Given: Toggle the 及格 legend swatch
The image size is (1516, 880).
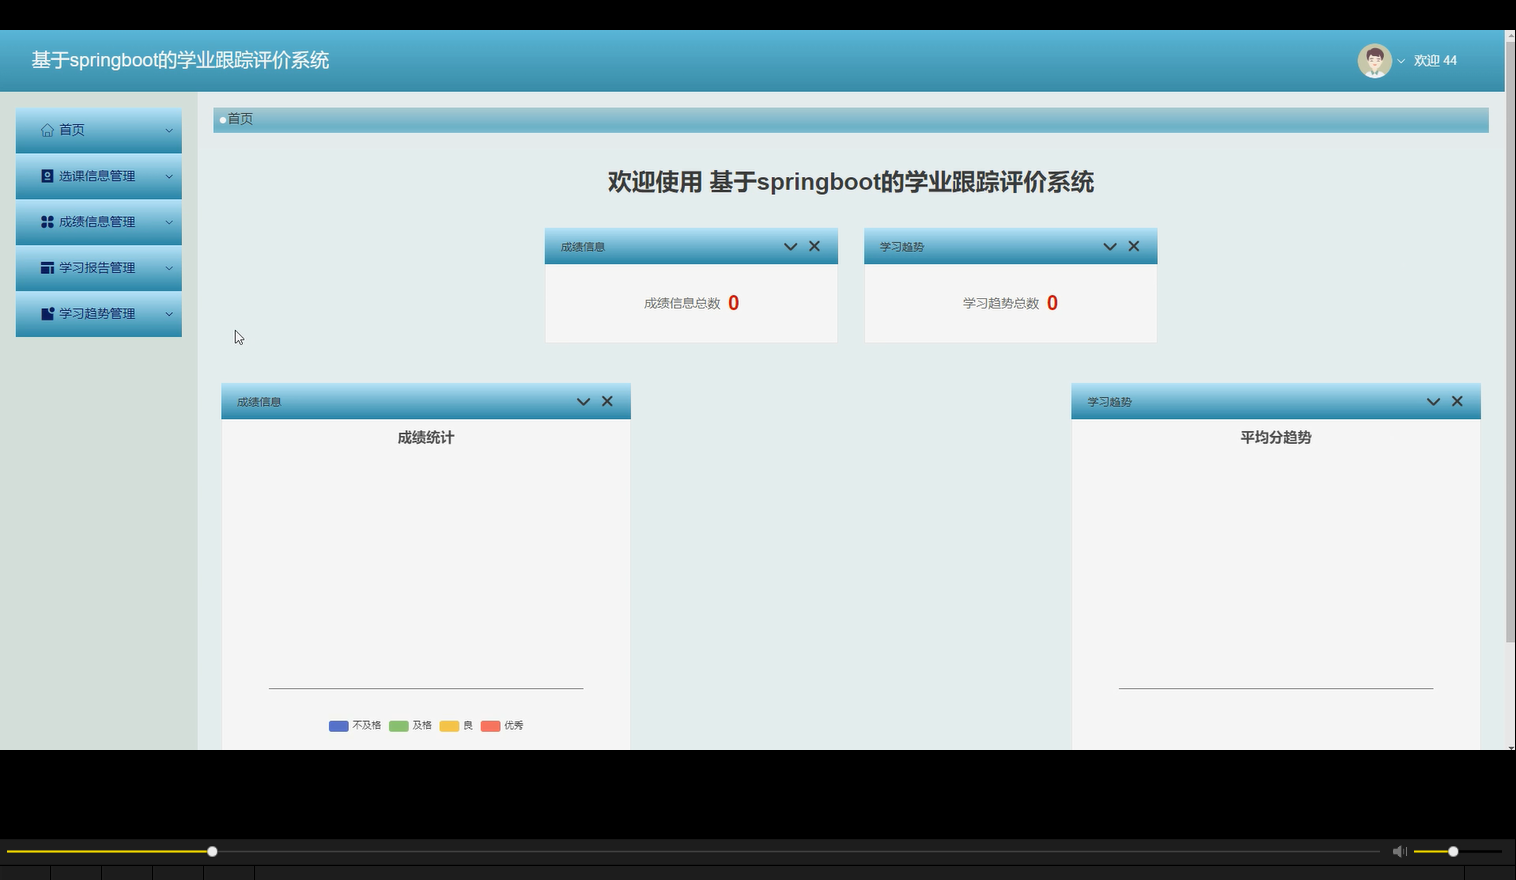Looking at the screenshot, I should (398, 726).
